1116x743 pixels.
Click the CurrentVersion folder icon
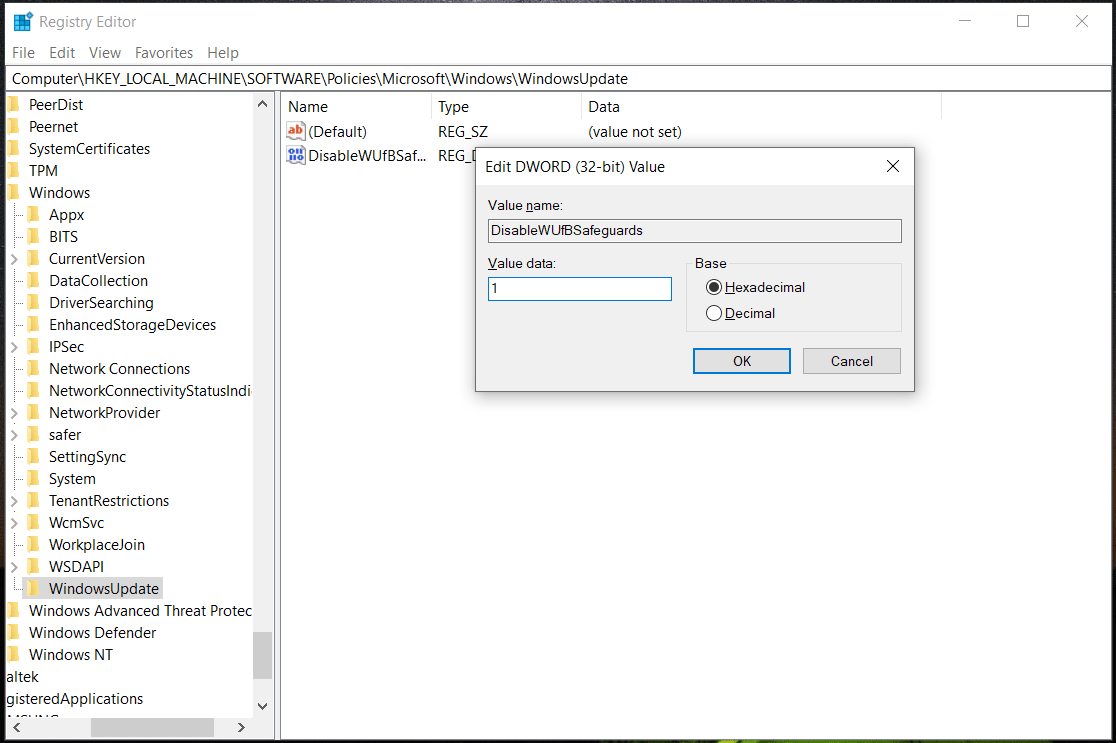tap(33, 259)
